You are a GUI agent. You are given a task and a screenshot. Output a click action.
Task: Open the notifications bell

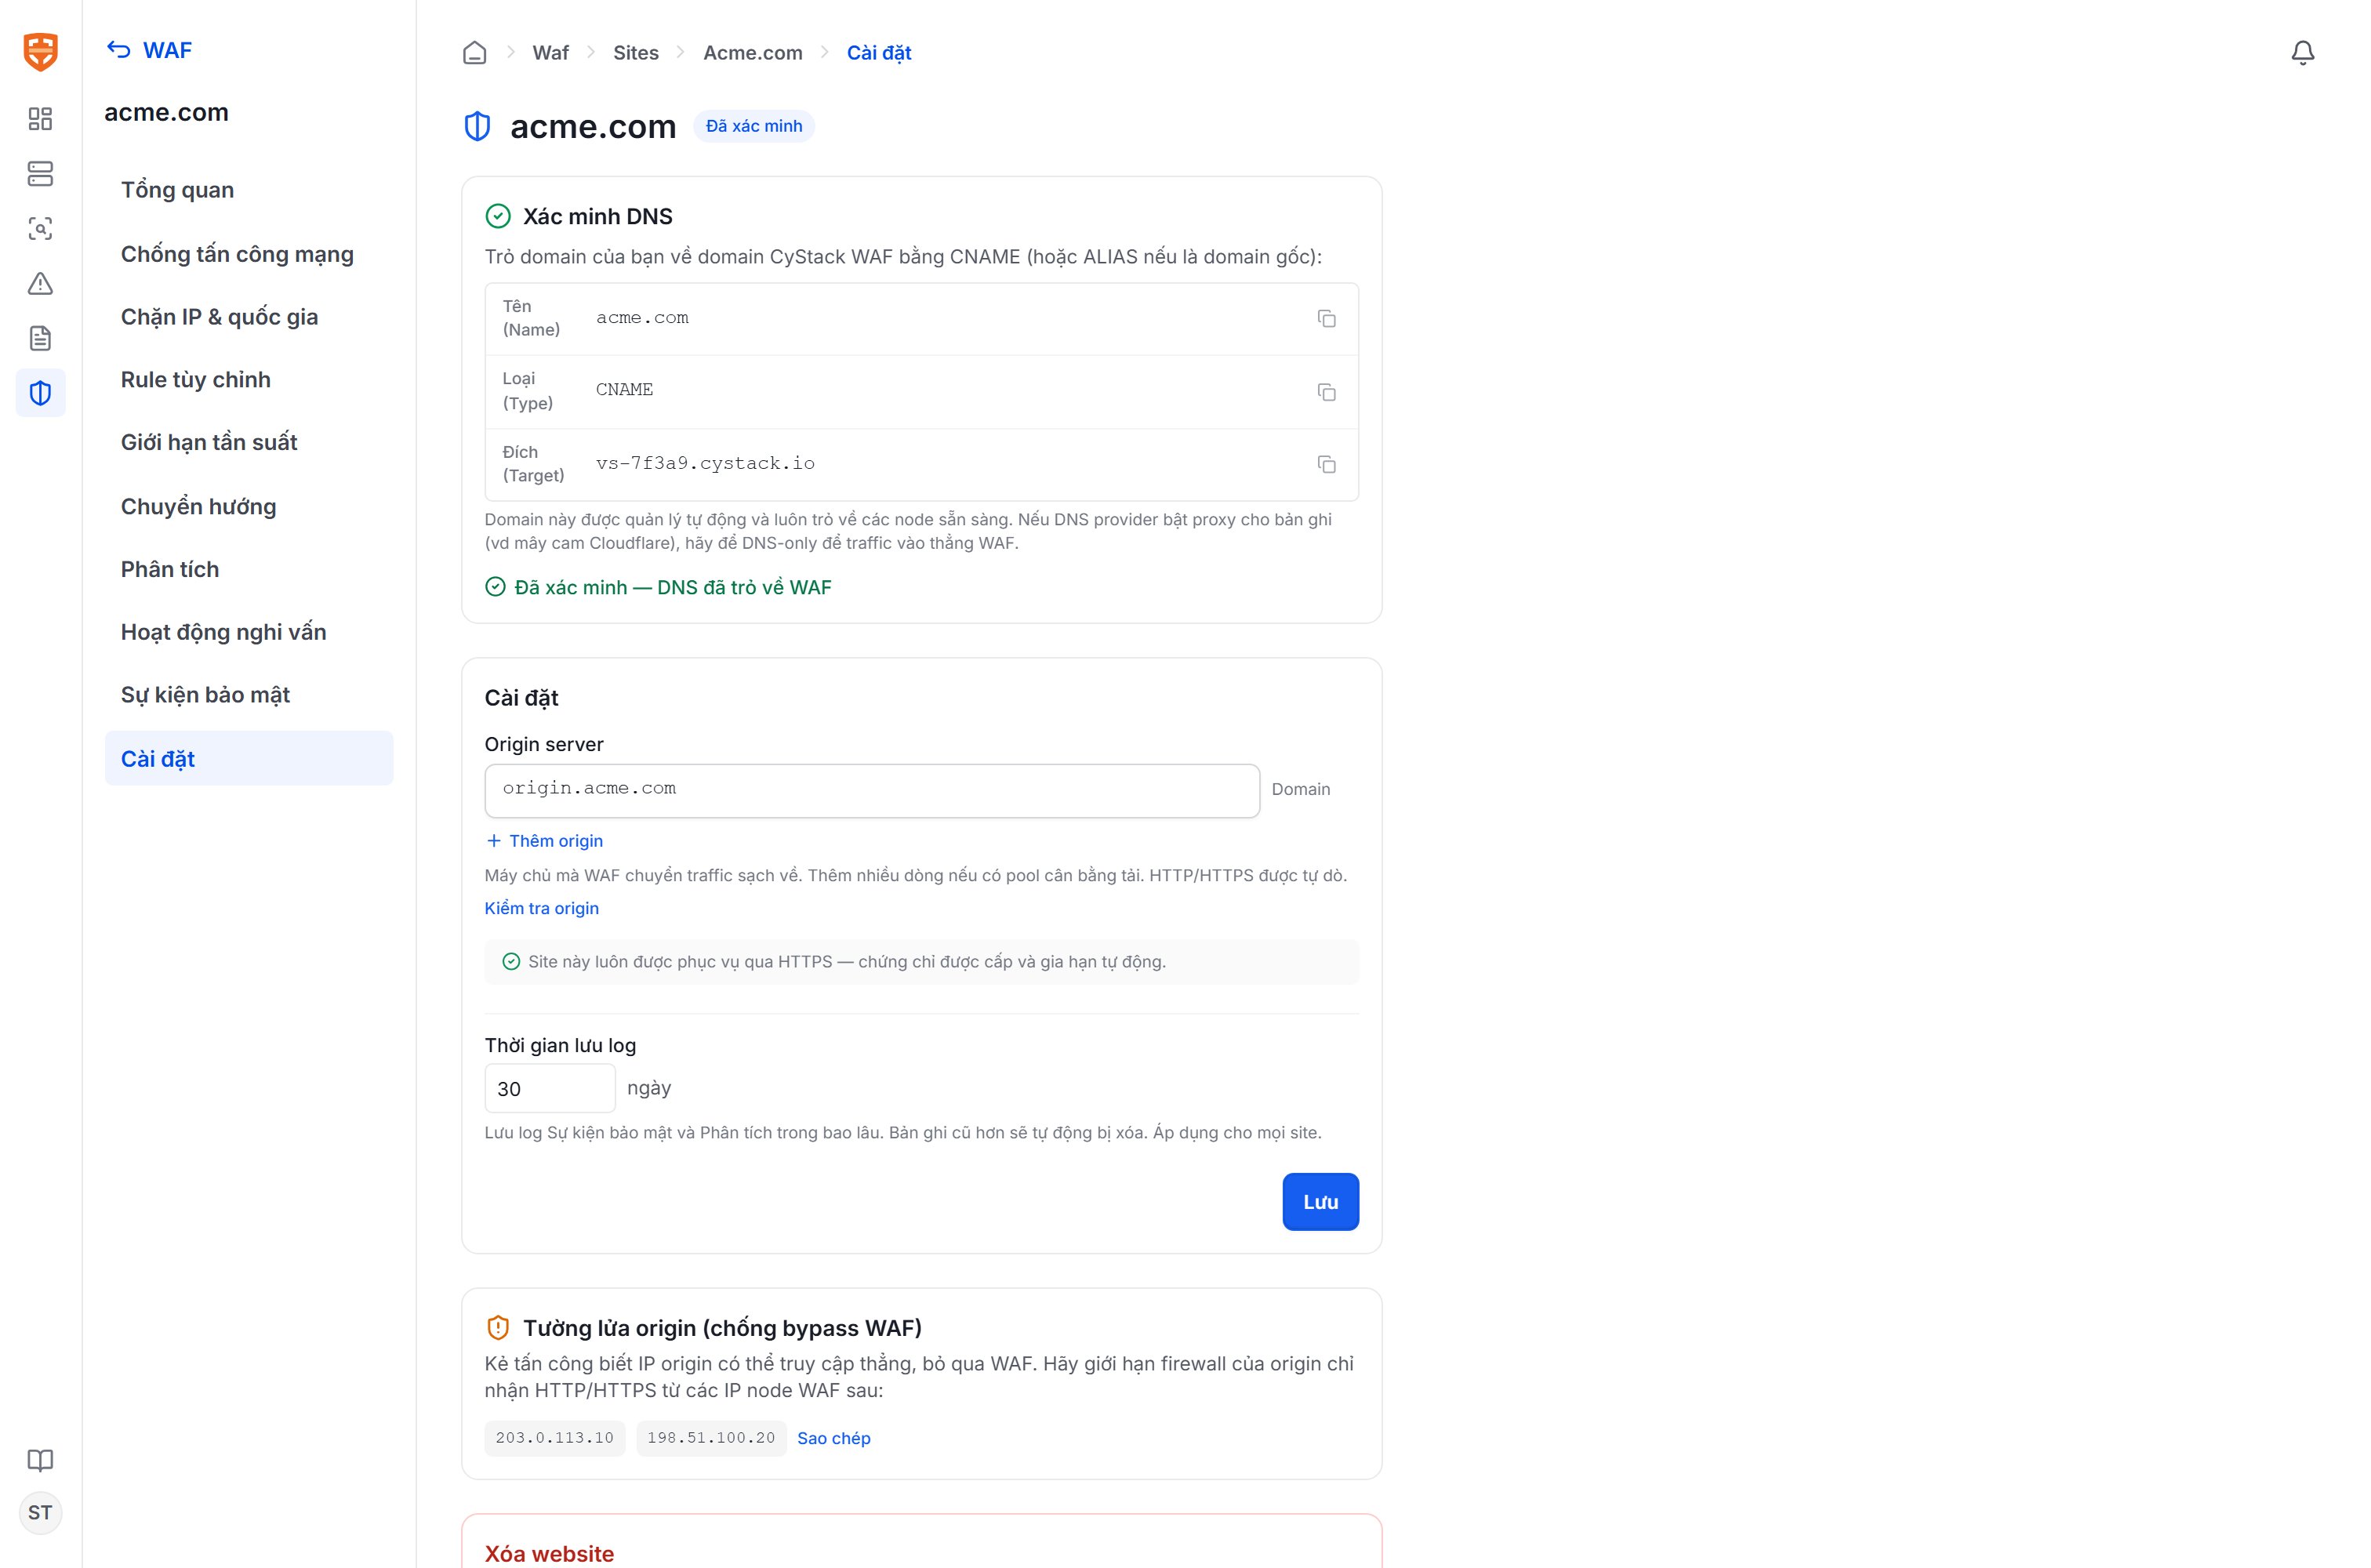2302,53
